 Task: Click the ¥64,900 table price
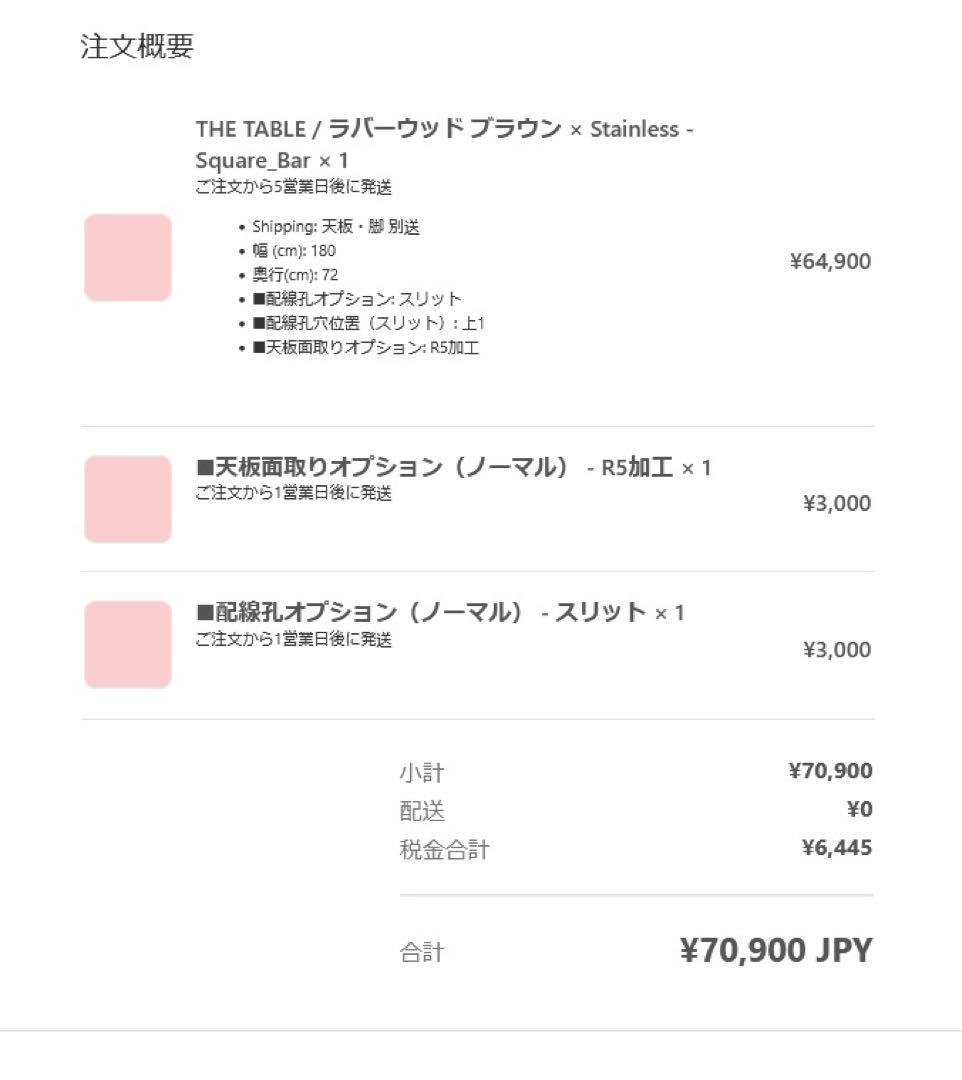pos(830,262)
